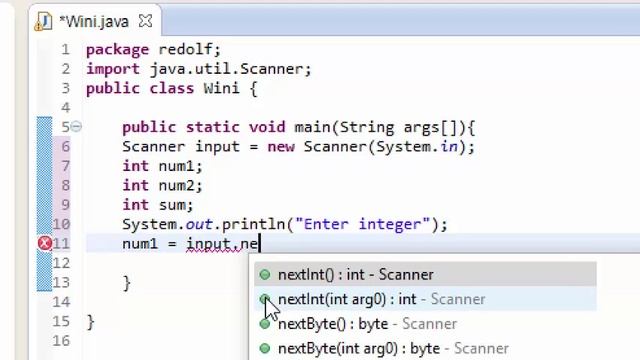640x360 pixels.
Task: Click the Java file icon on Wini.java tab
Action: [x=43, y=21]
